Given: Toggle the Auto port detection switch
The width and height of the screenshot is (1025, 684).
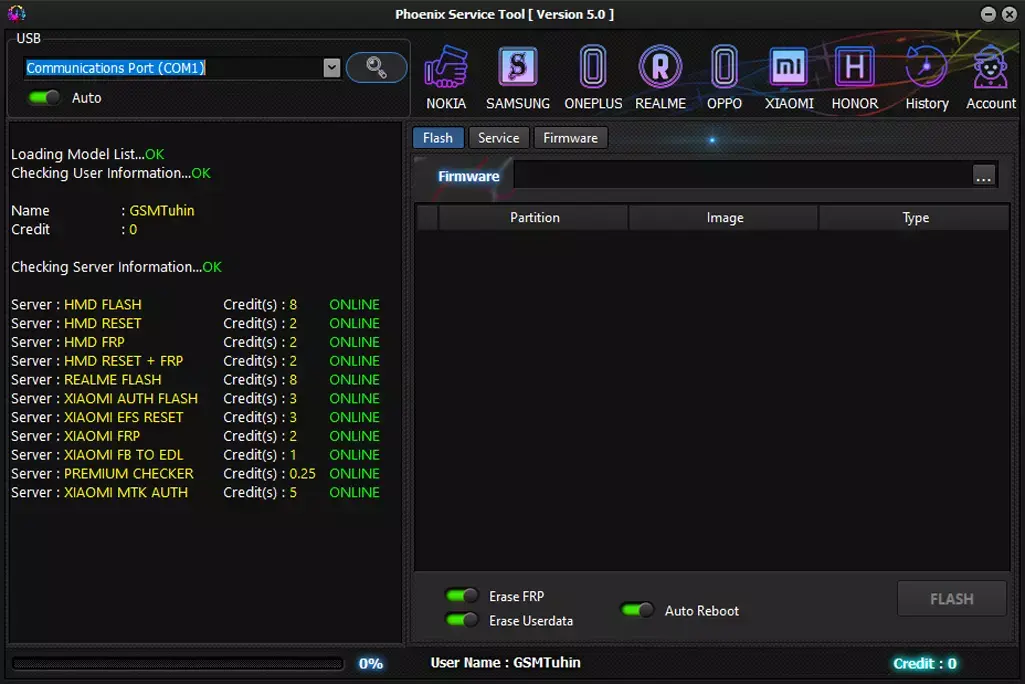Looking at the screenshot, I should pyautogui.click(x=45, y=98).
